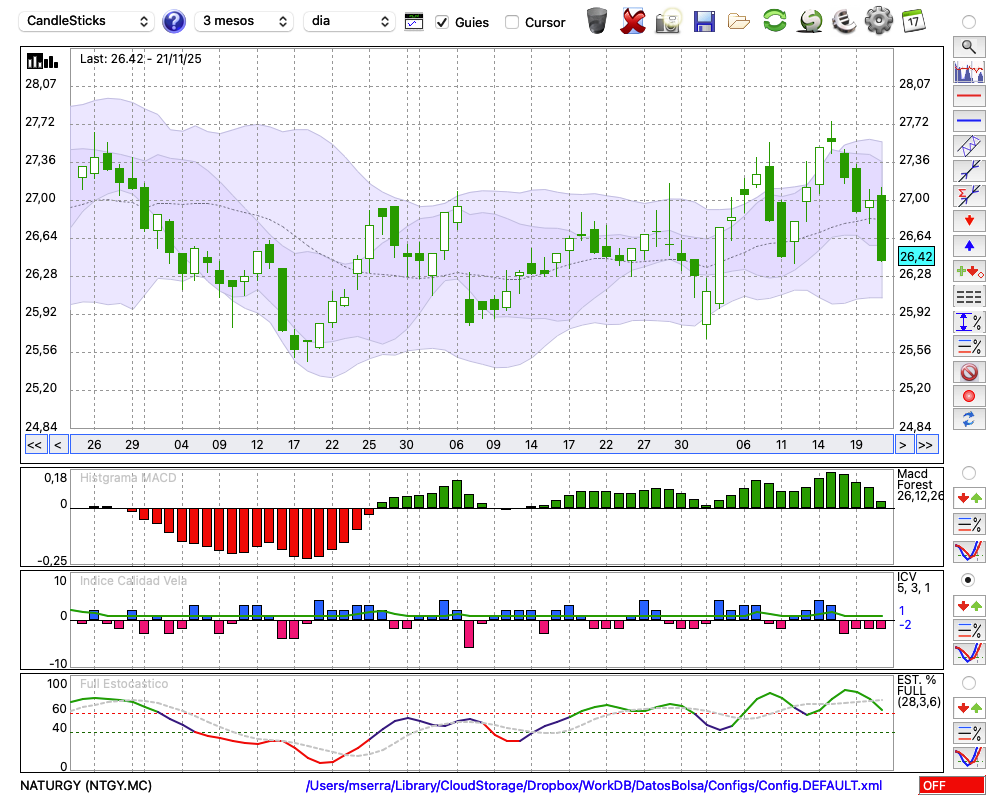Click the red down arrow marker tool
Screen dimensions: 1000x800
click(968, 220)
